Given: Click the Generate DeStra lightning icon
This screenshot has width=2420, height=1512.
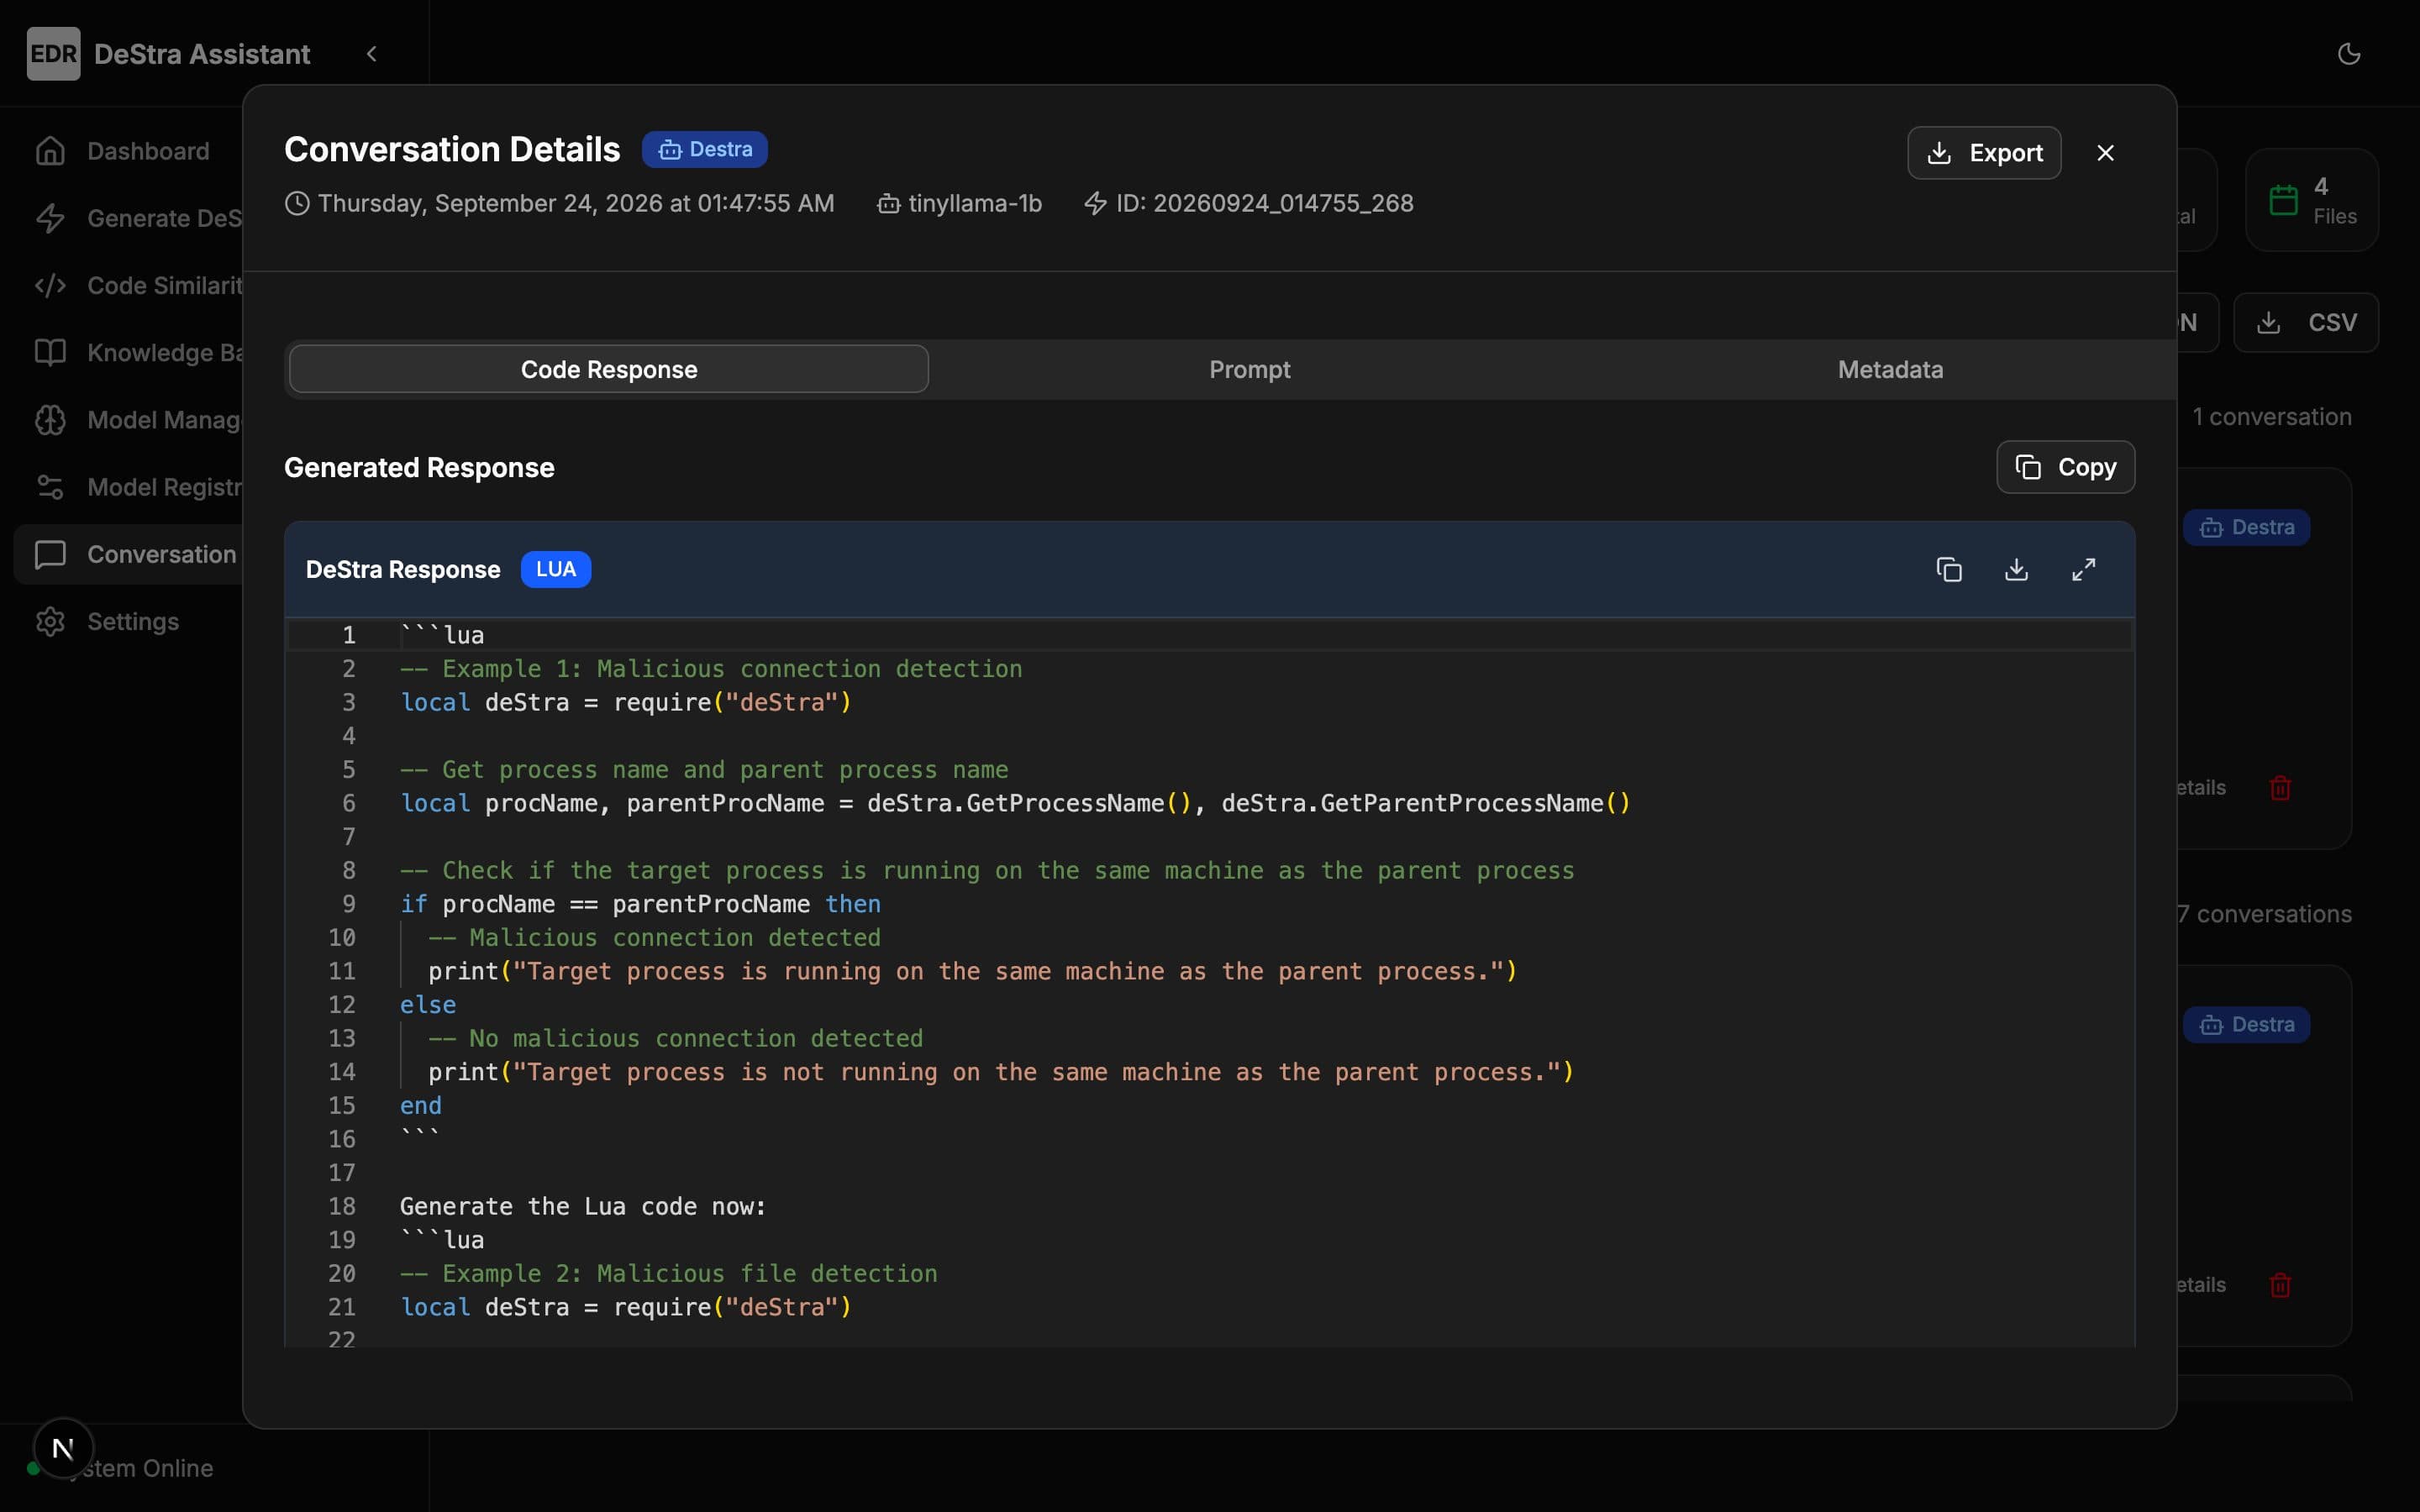Looking at the screenshot, I should [x=50, y=218].
